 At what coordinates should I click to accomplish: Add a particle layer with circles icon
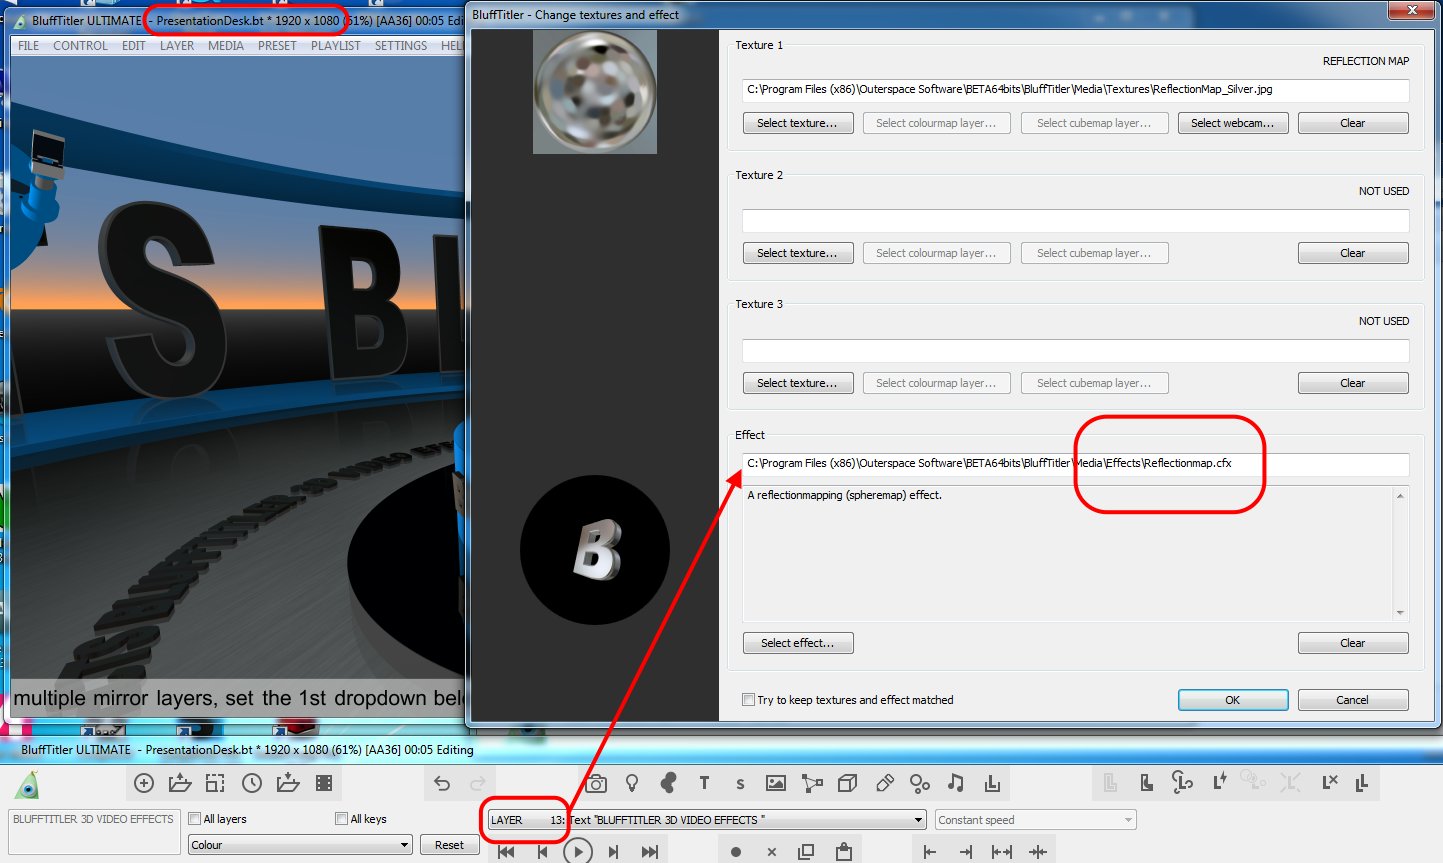(920, 783)
